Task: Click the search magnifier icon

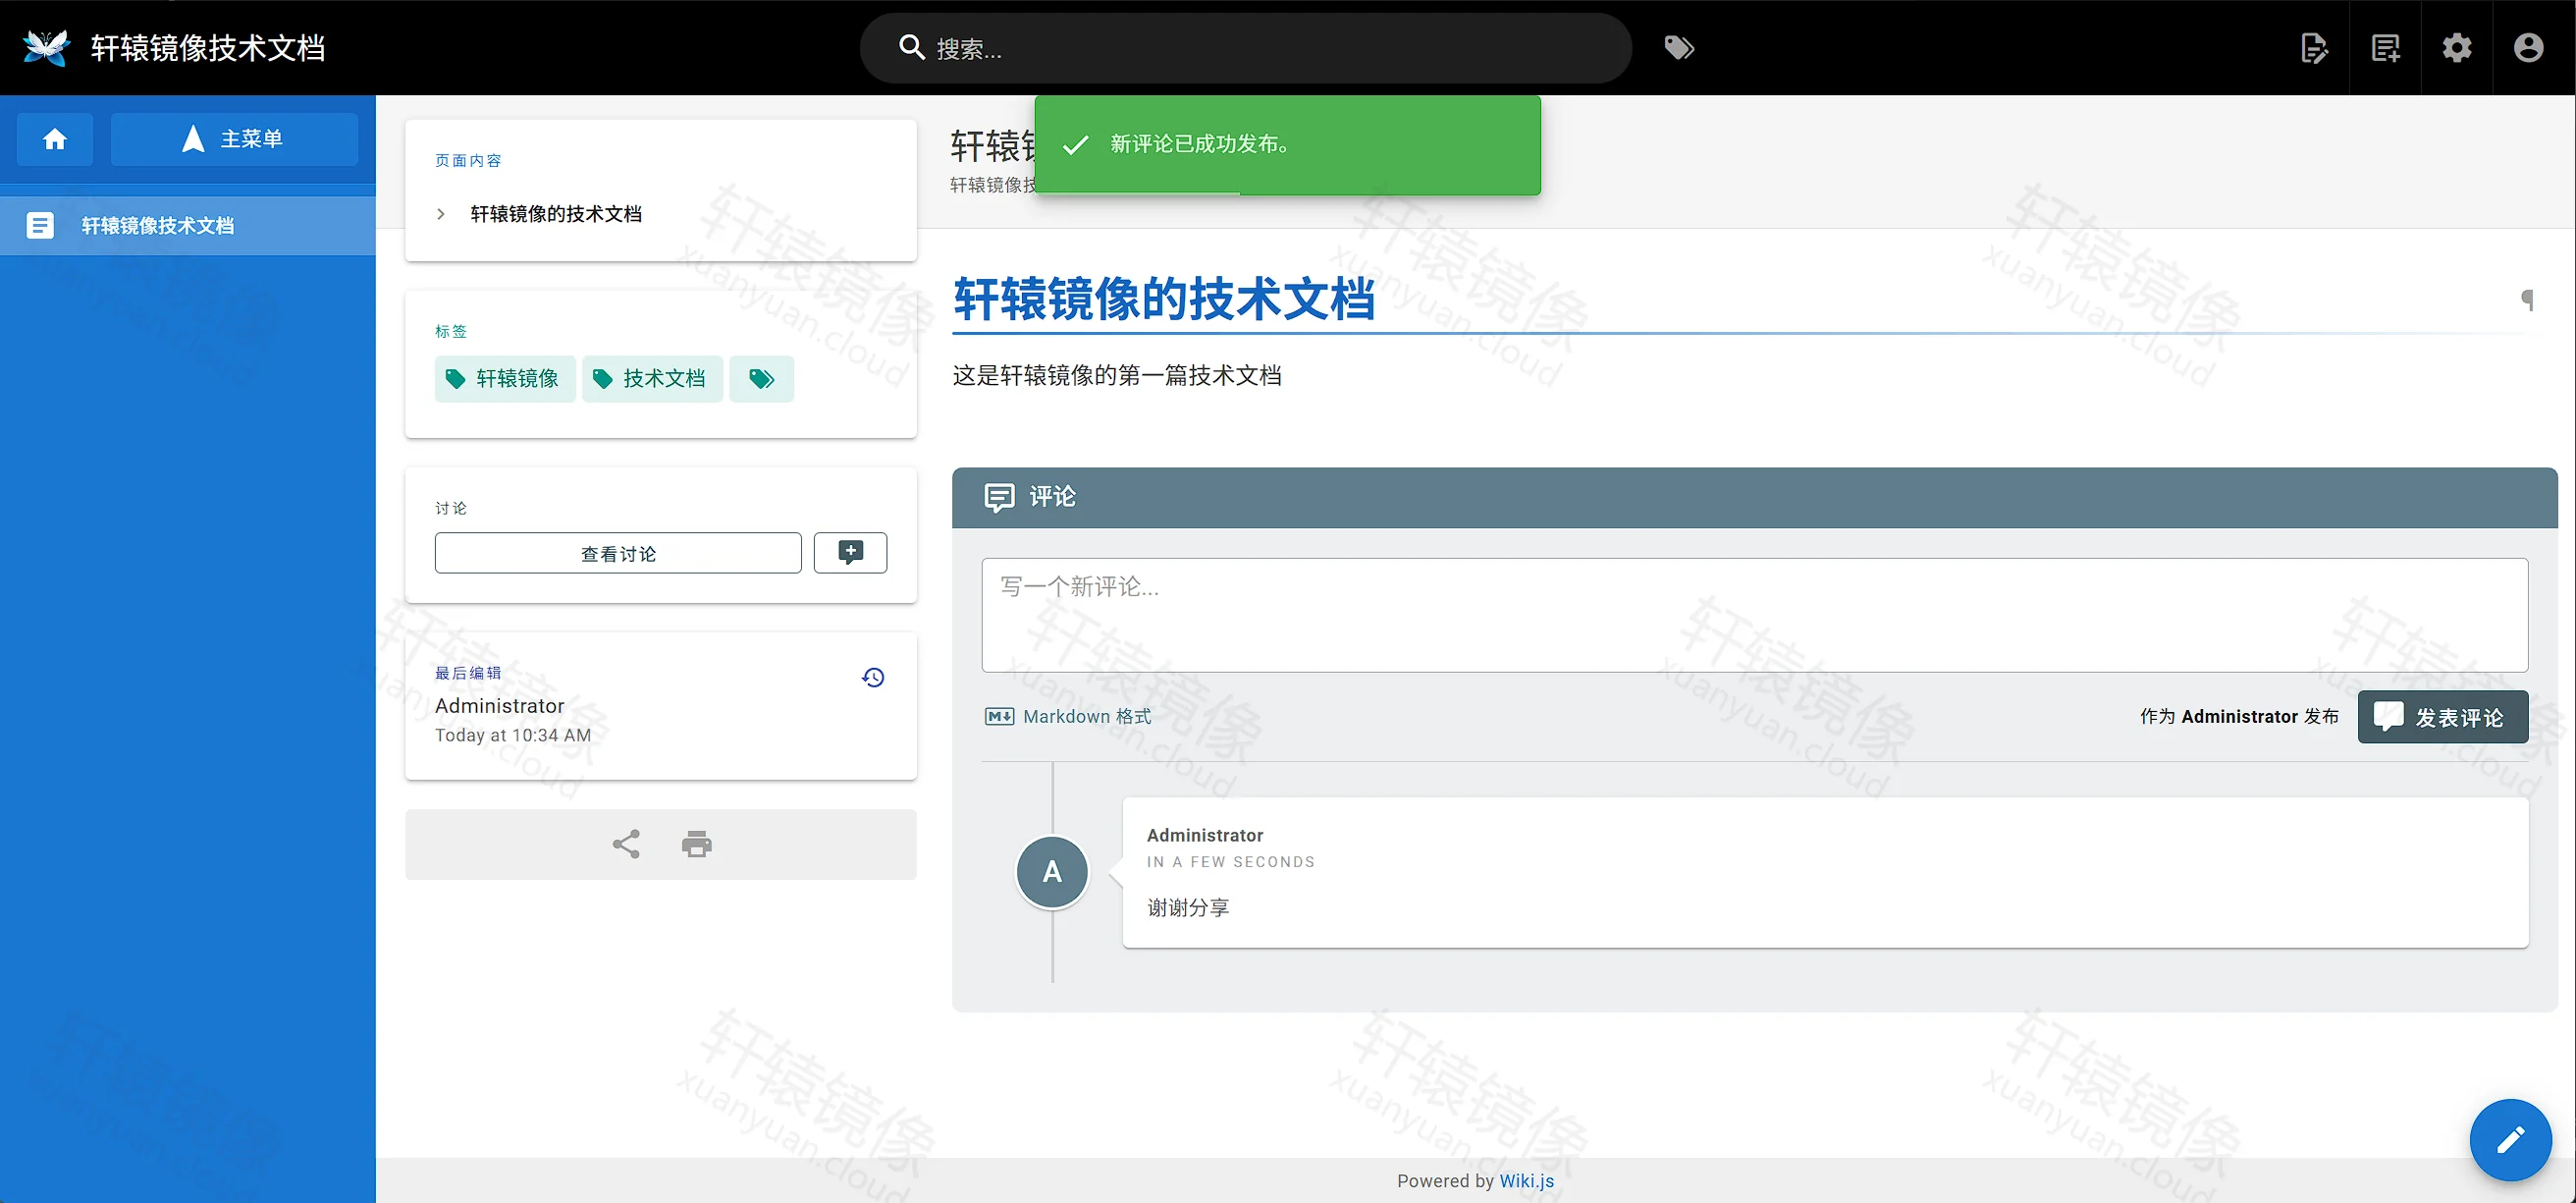Action: (x=911, y=47)
